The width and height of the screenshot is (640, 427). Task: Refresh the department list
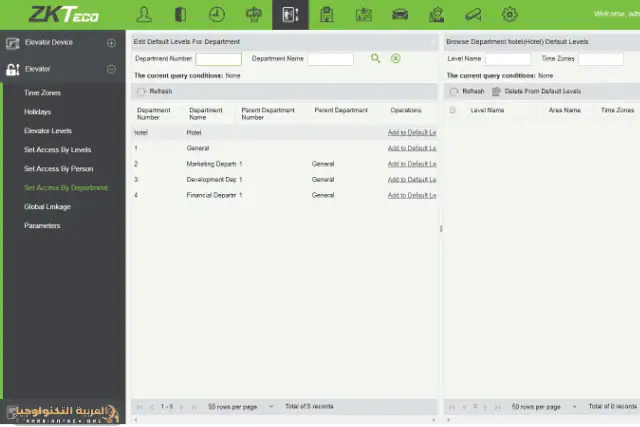[155, 91]
